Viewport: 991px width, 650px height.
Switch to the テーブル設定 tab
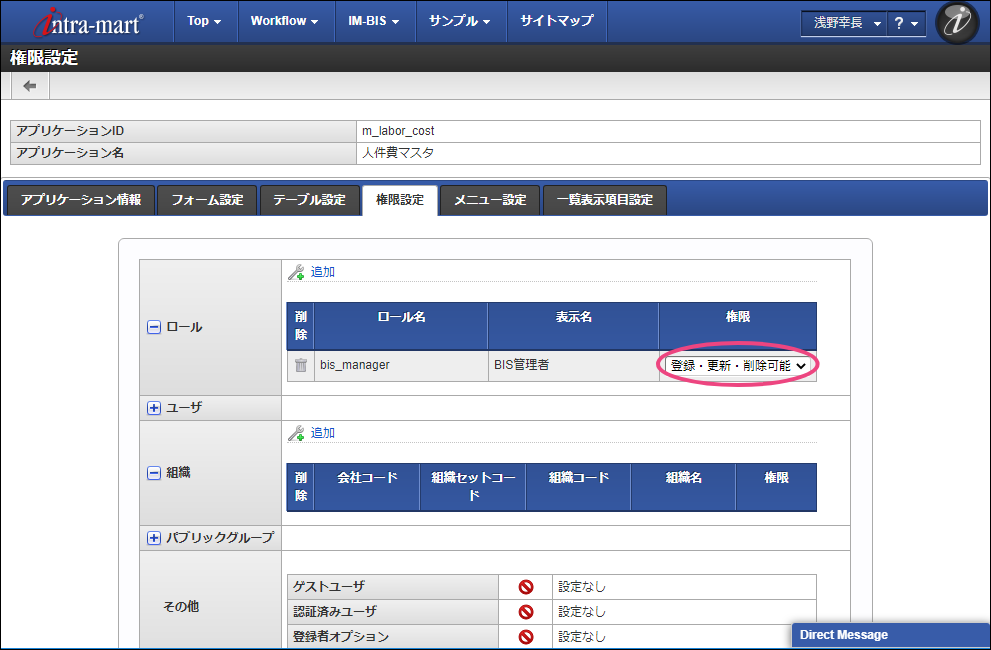tap(309, 200)
